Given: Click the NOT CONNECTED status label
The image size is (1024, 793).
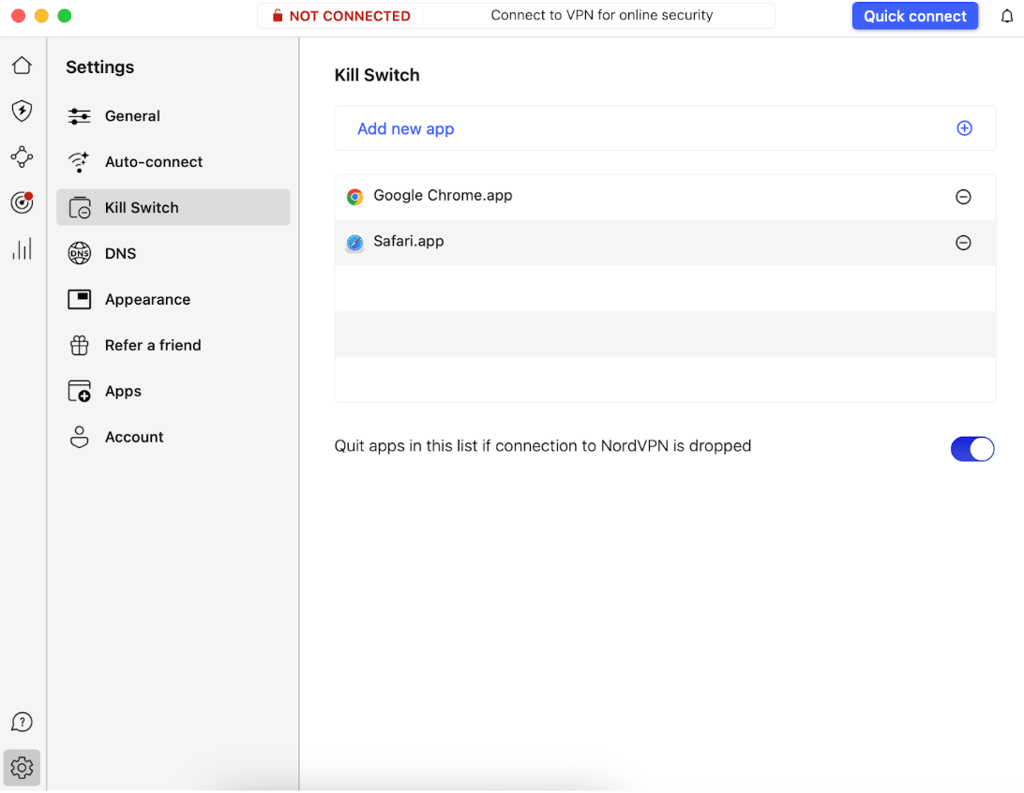Looking at the screenshot, I should click(x=350, y=16).
